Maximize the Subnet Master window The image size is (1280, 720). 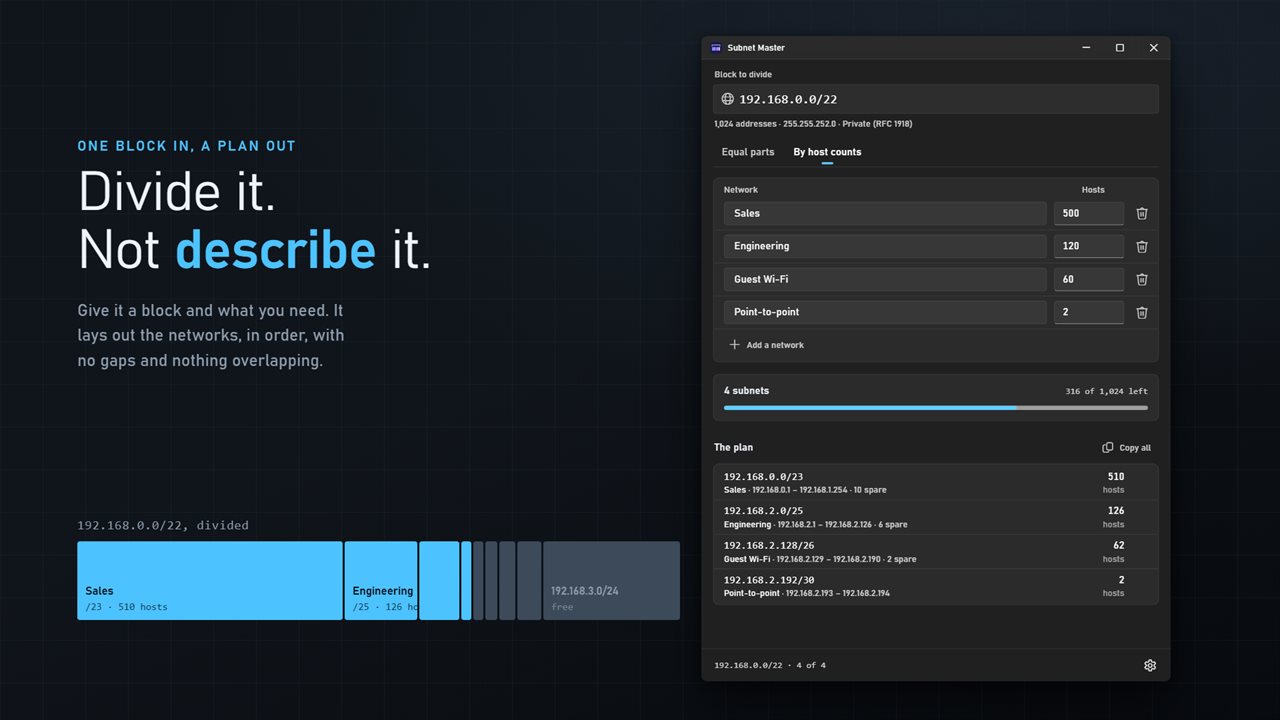pyautogui.click(x=1120, y=47)
